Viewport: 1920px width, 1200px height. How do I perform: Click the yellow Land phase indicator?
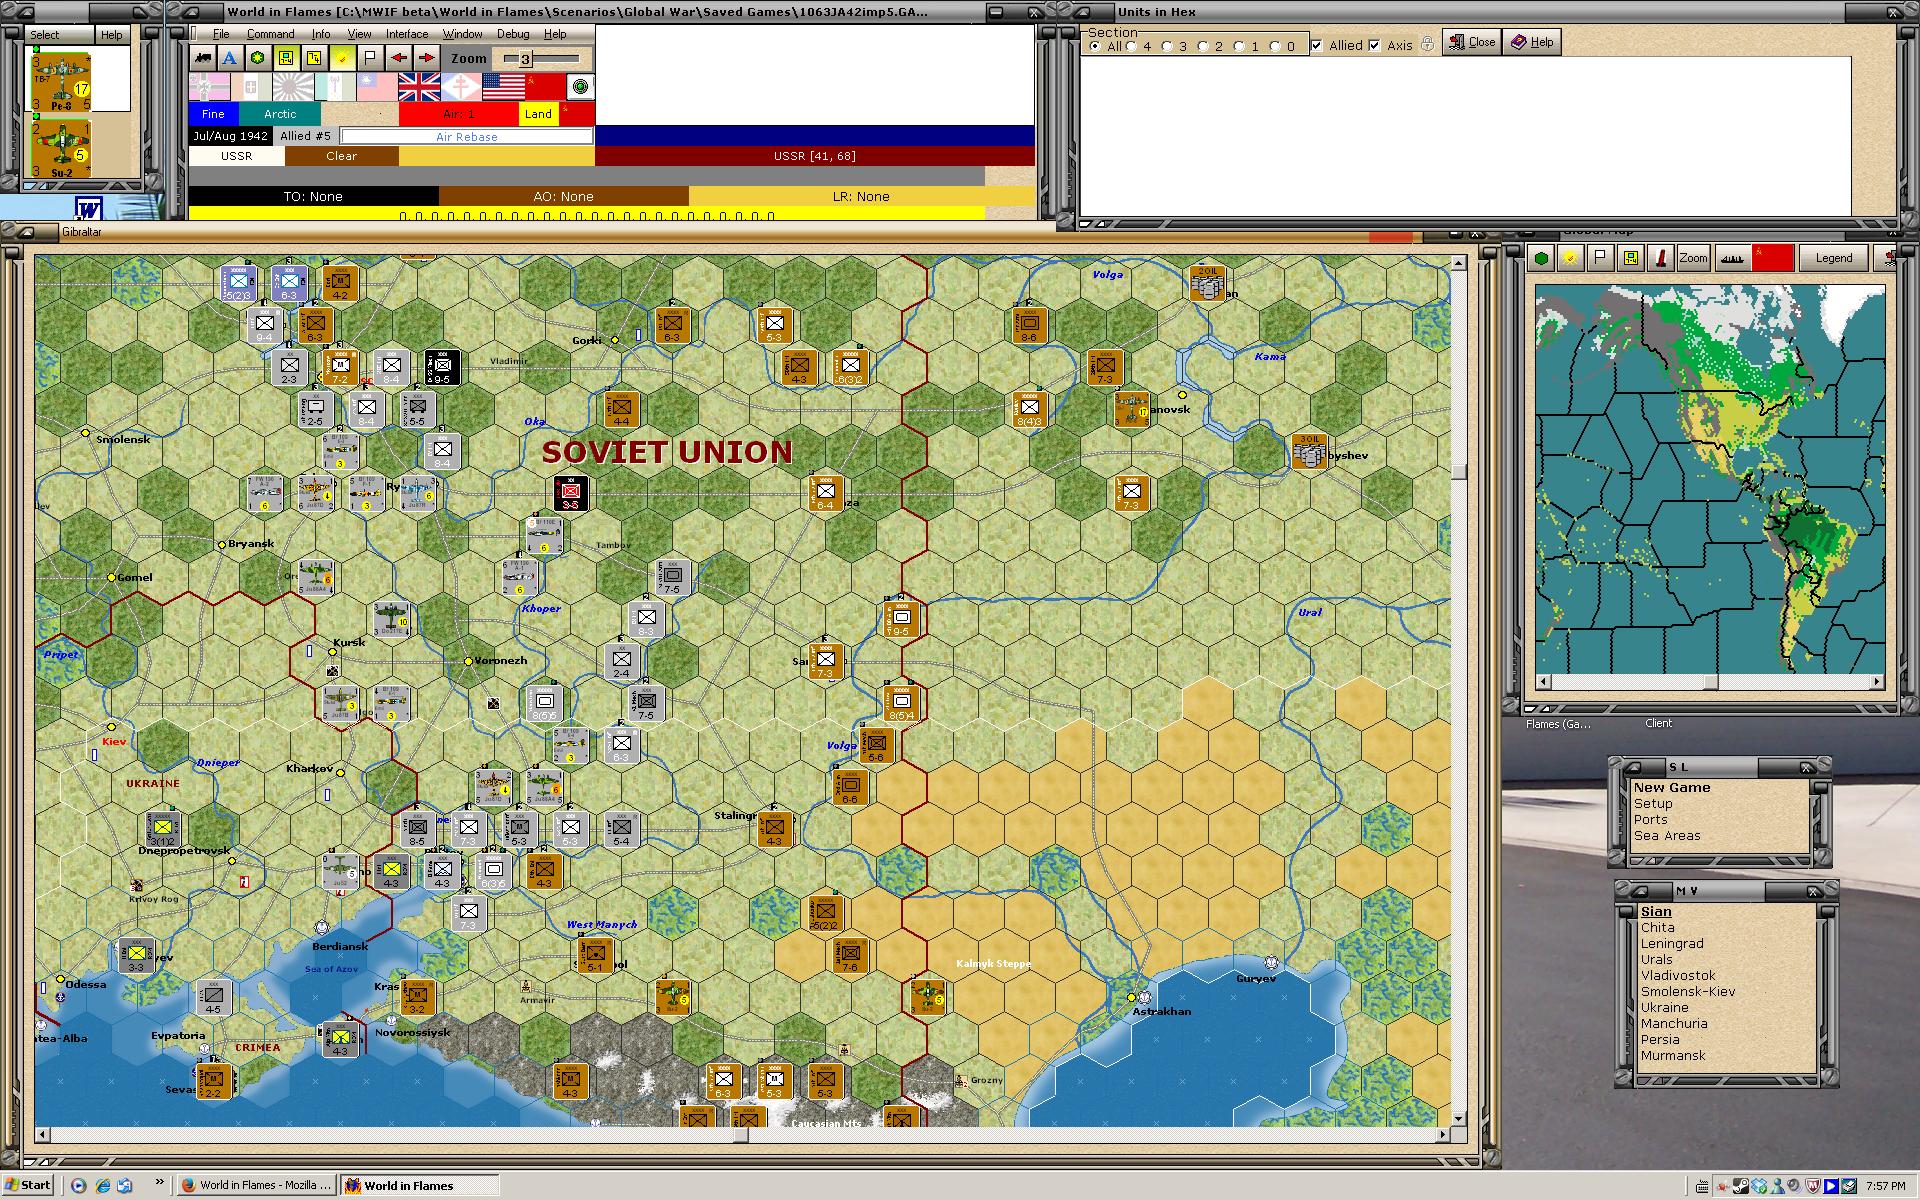[538, 114]
